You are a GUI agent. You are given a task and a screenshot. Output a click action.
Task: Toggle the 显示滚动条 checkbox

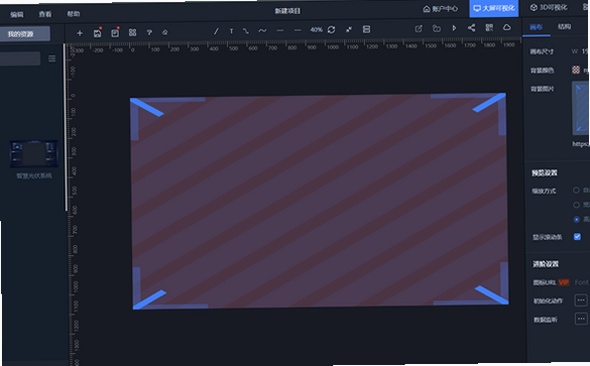pyautogui.click(x=577, y=236)
